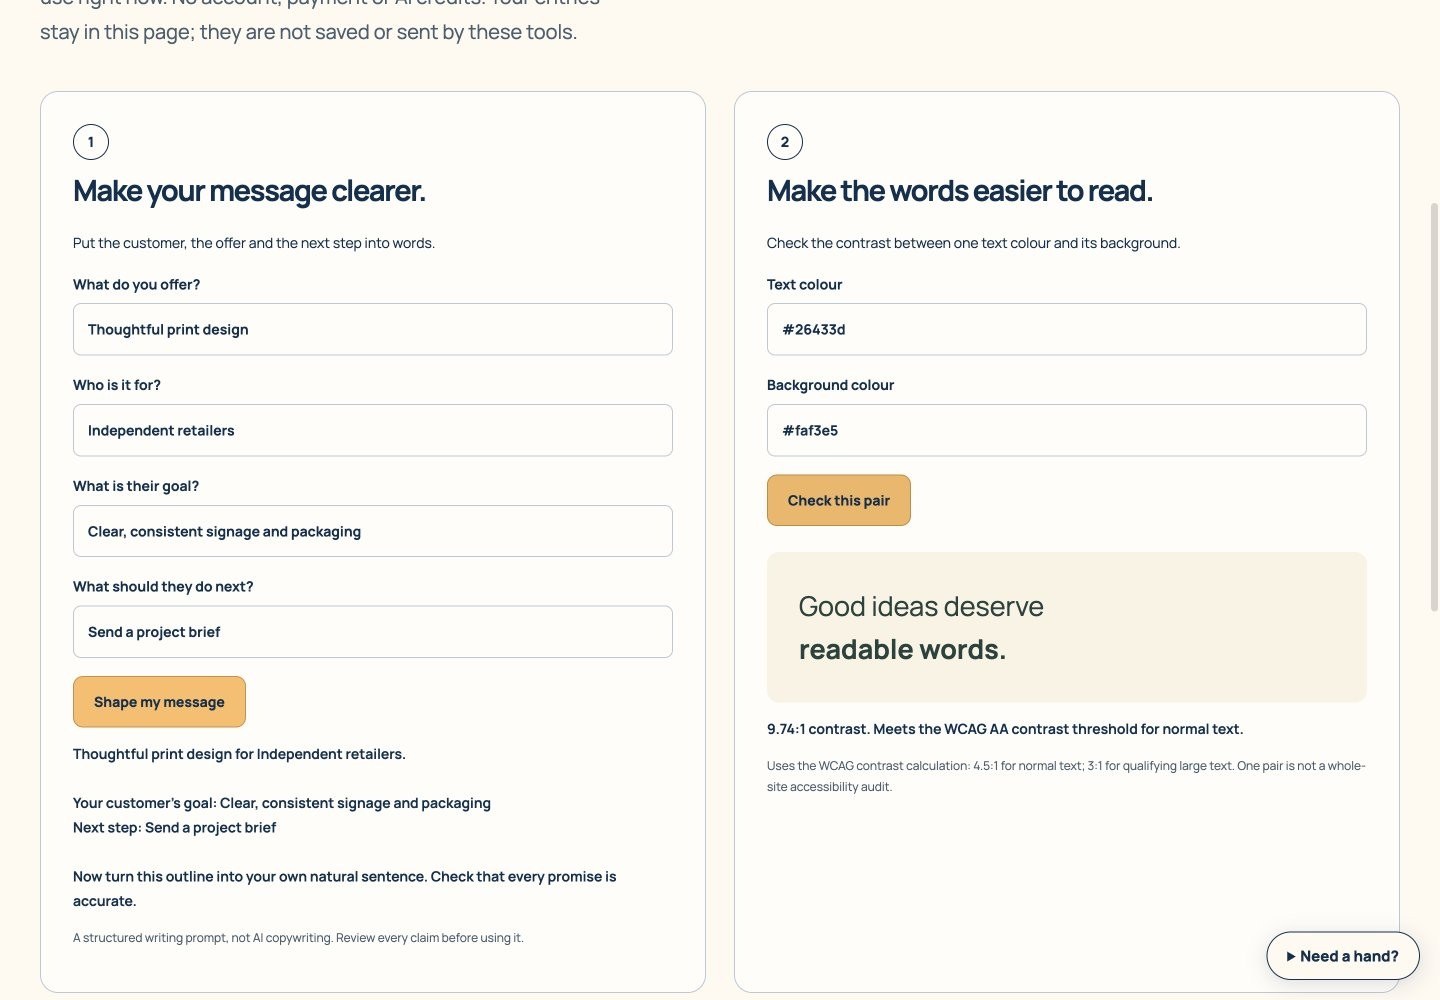Check this pair of colours

point(838,500)
